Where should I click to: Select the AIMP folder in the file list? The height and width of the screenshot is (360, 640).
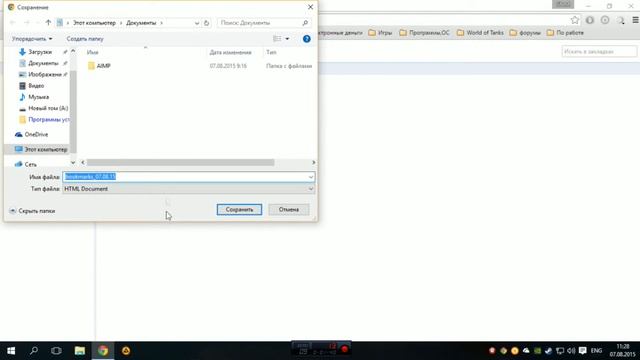click(103, 66)
